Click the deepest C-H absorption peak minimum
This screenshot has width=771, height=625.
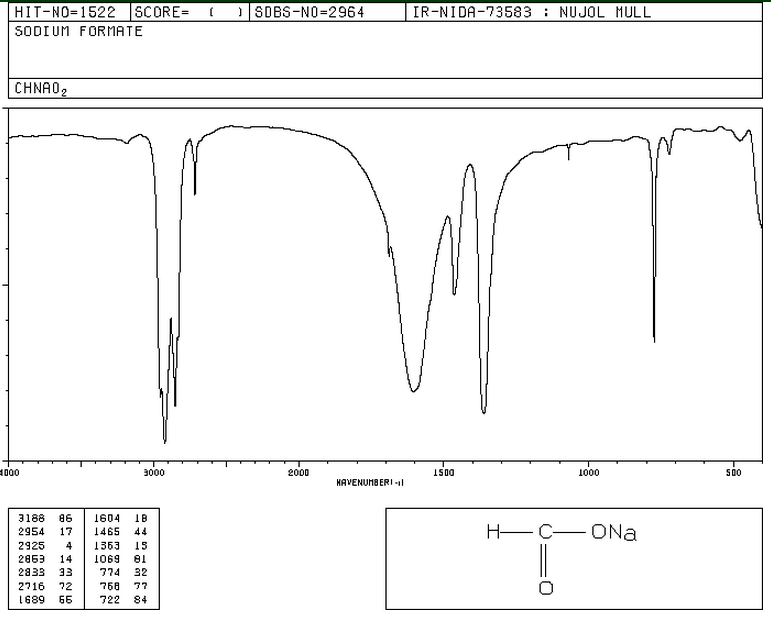[165, 442]
